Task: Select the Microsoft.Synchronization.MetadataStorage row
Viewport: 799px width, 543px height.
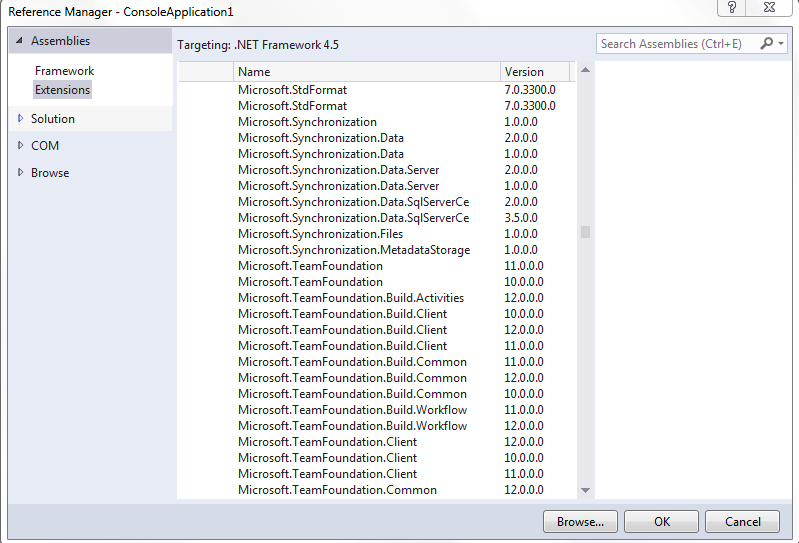Action: click(377, 250)
